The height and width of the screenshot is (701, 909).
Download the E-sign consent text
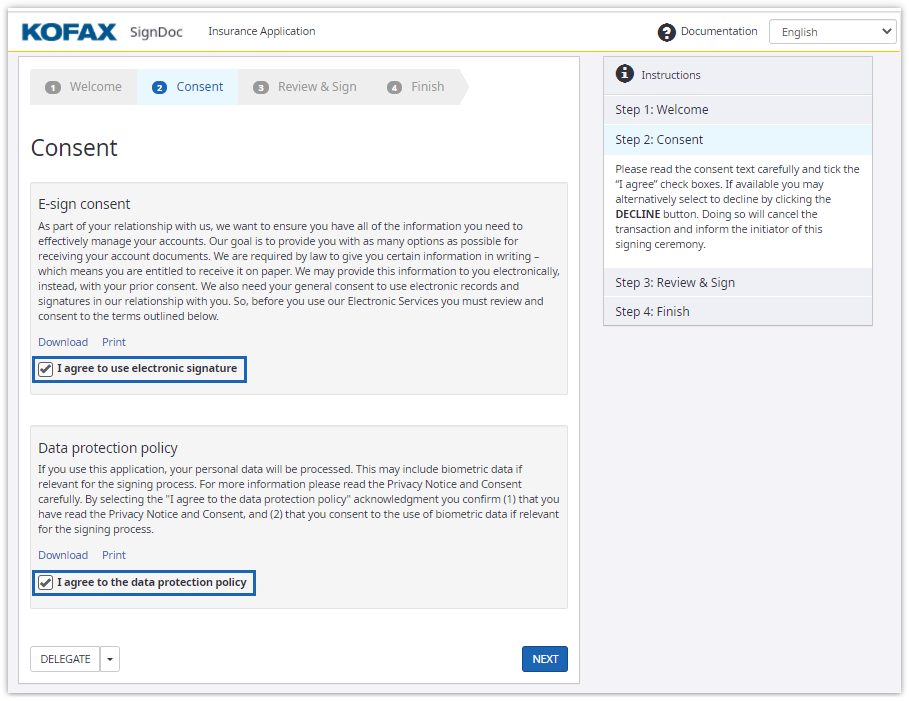pos(63,342)
